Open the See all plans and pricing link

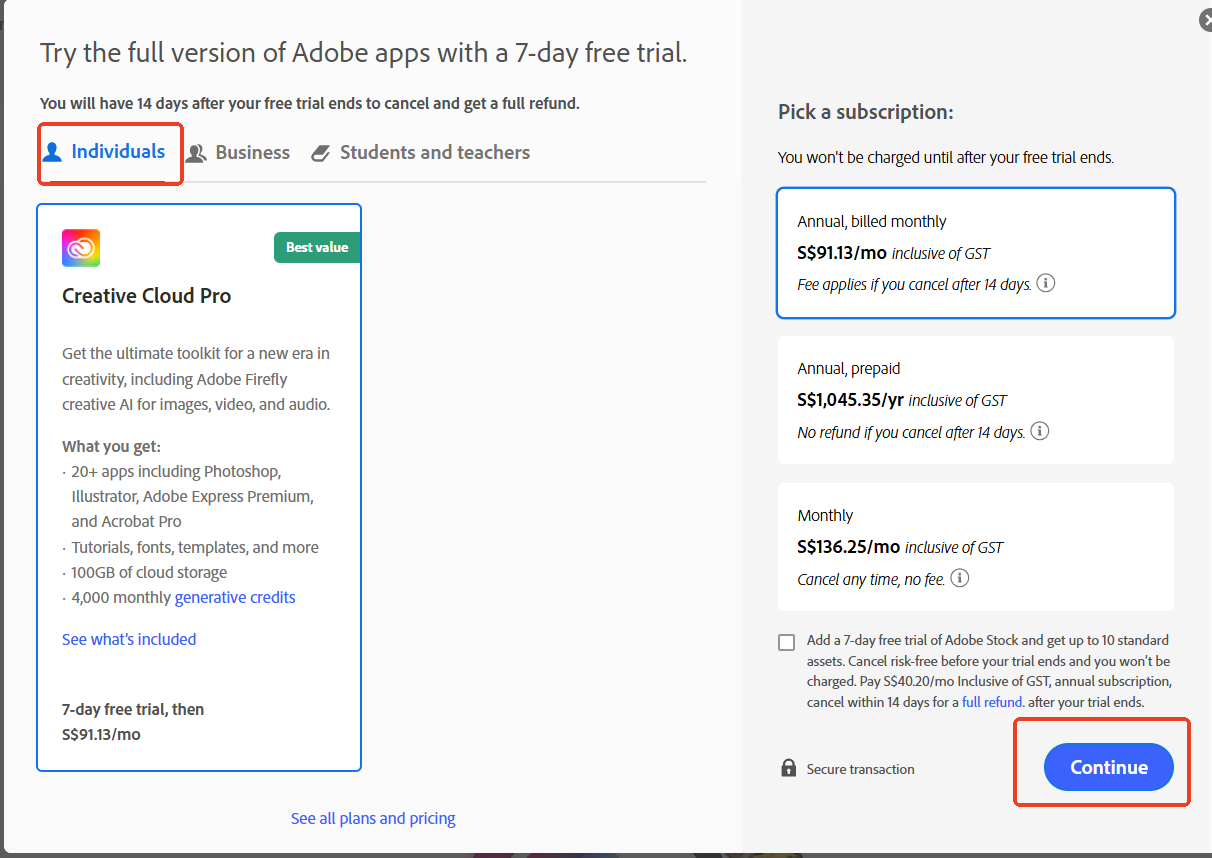[x=373, y=818]
